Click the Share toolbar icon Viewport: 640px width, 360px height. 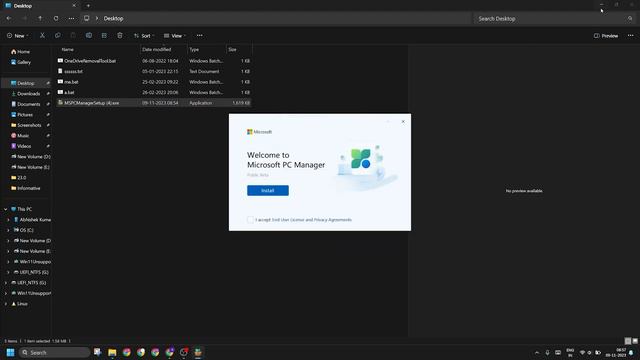[x=104, y=36]
